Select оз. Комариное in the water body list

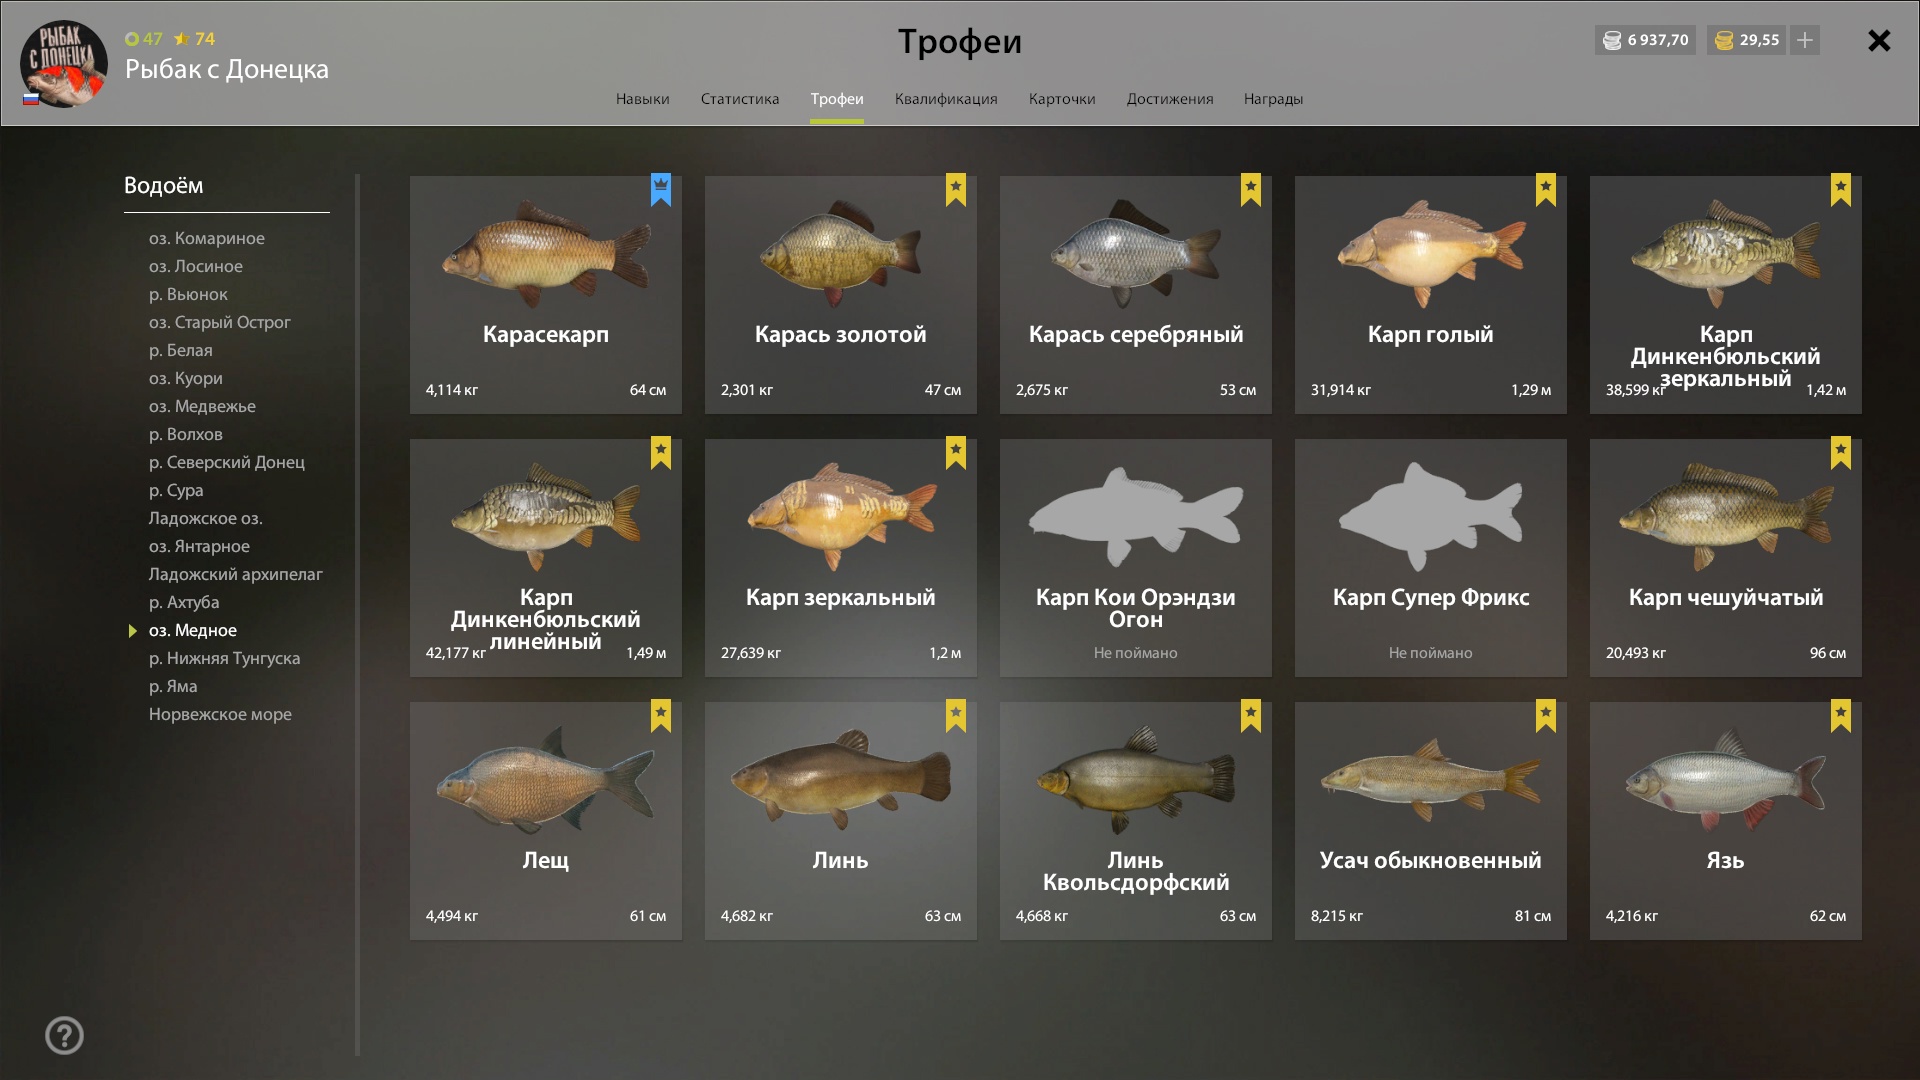(207, 238)
